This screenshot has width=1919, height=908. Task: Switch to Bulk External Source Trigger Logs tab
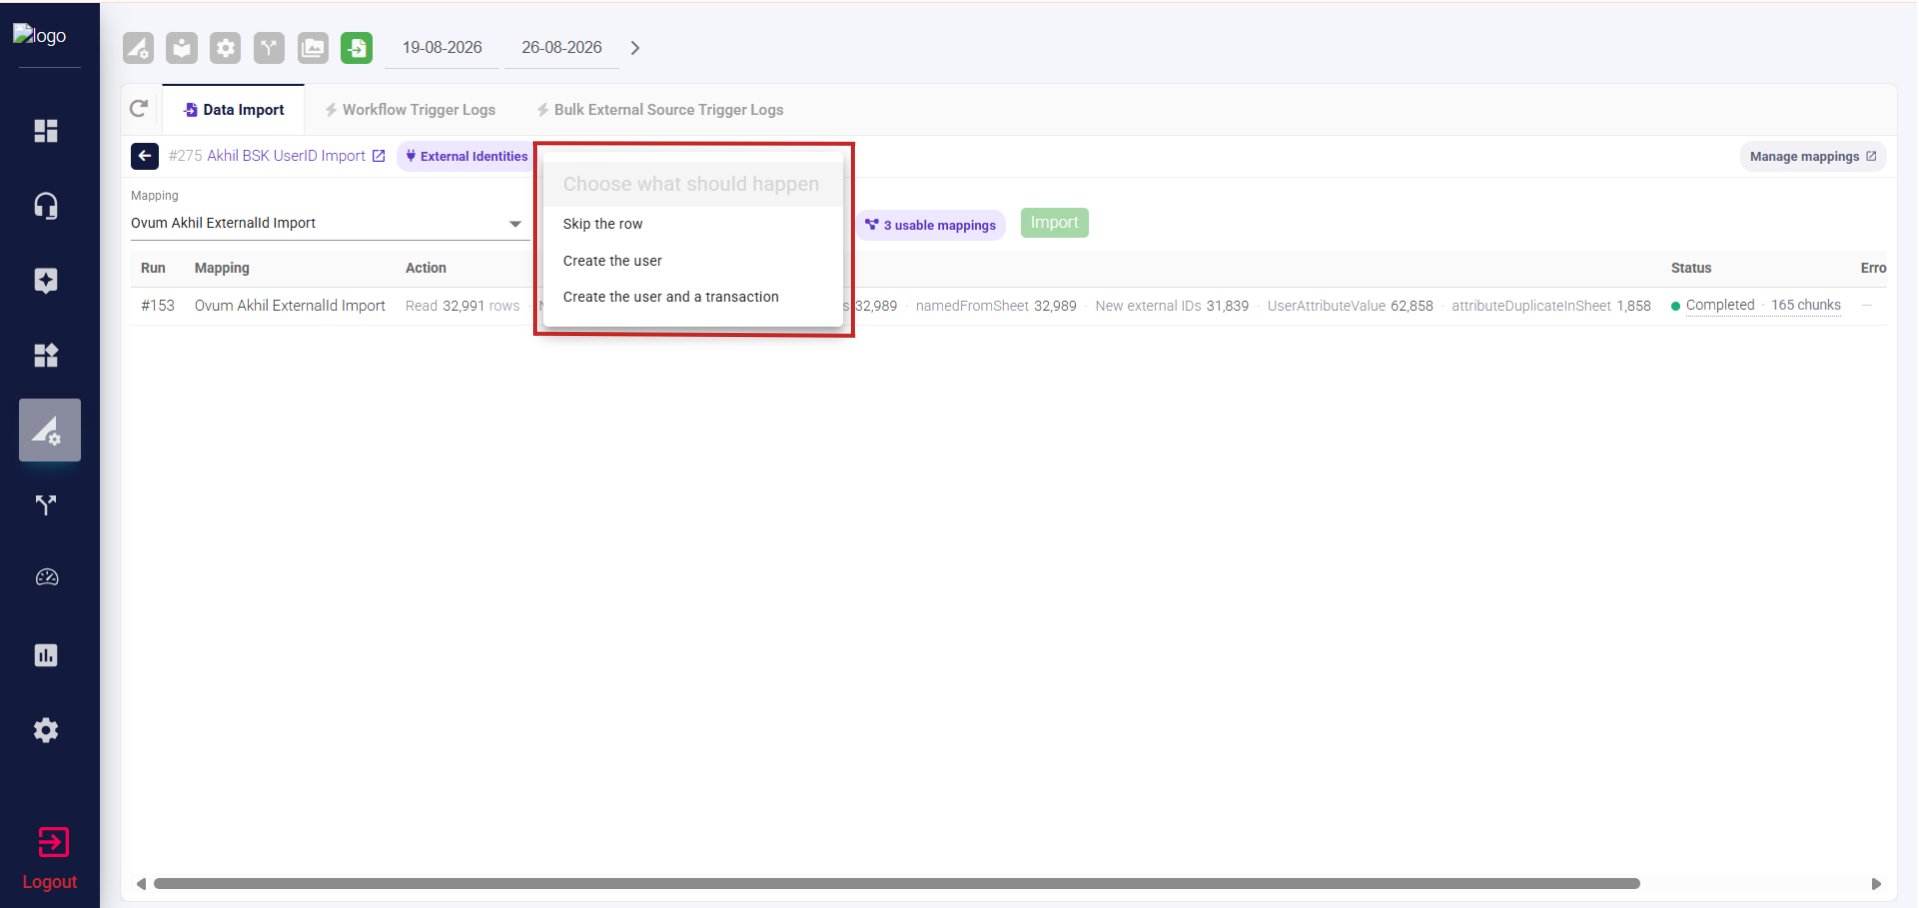tap(660, 110)
